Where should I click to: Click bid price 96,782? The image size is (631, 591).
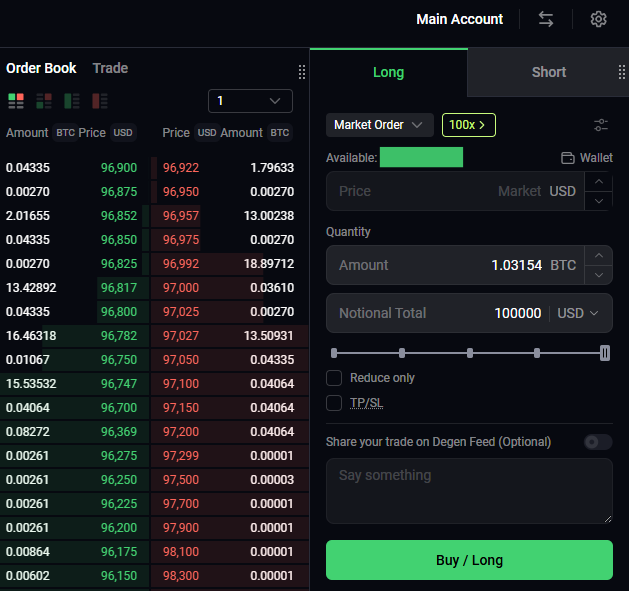(x=119, y=336)
